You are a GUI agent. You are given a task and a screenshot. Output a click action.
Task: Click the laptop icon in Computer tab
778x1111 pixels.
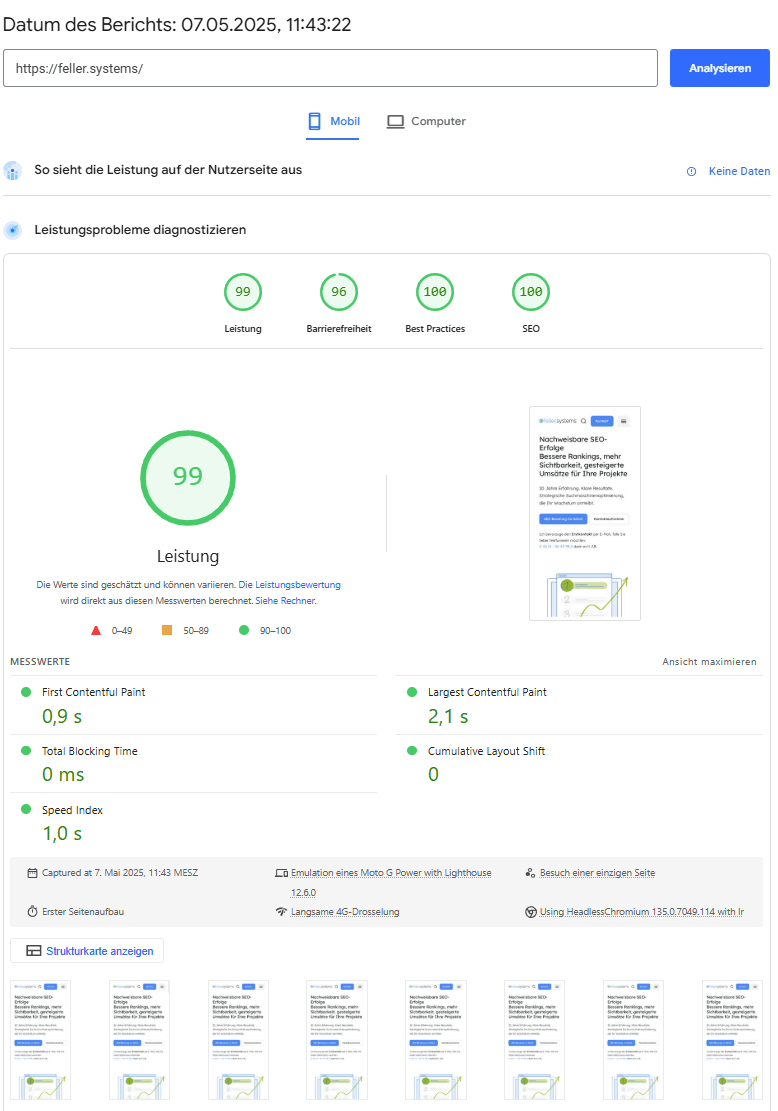coord(395,121)
